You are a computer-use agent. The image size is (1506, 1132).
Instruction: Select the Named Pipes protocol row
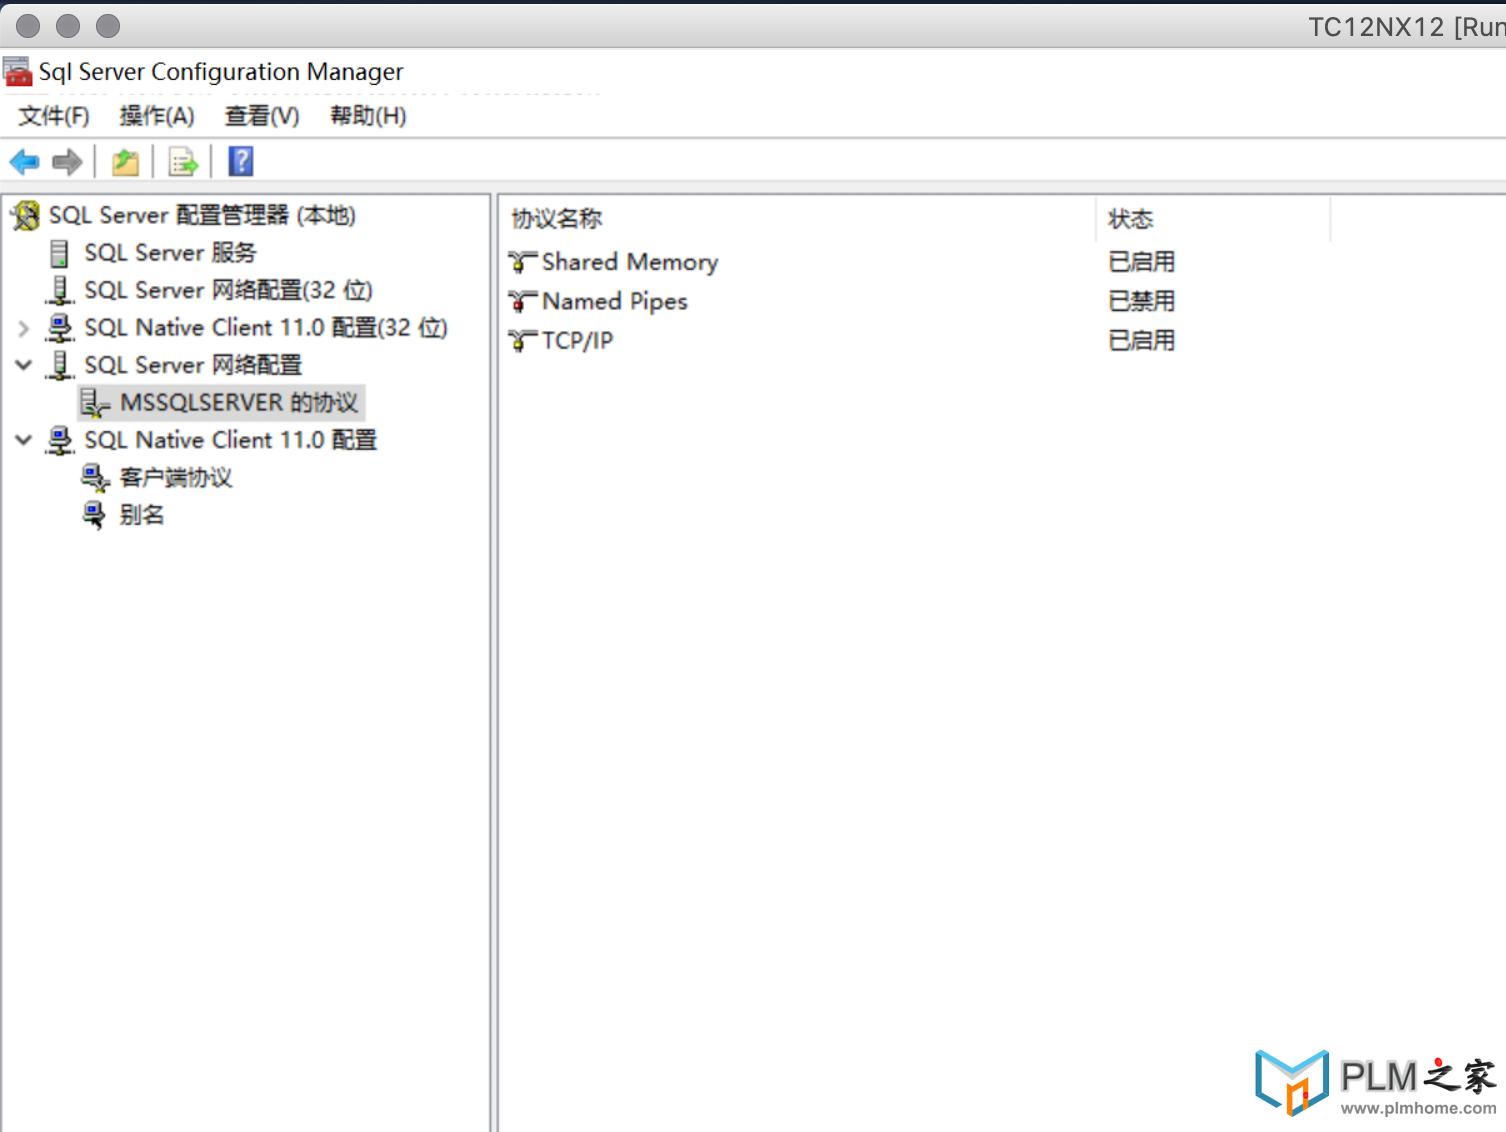[x=615, y=301]
